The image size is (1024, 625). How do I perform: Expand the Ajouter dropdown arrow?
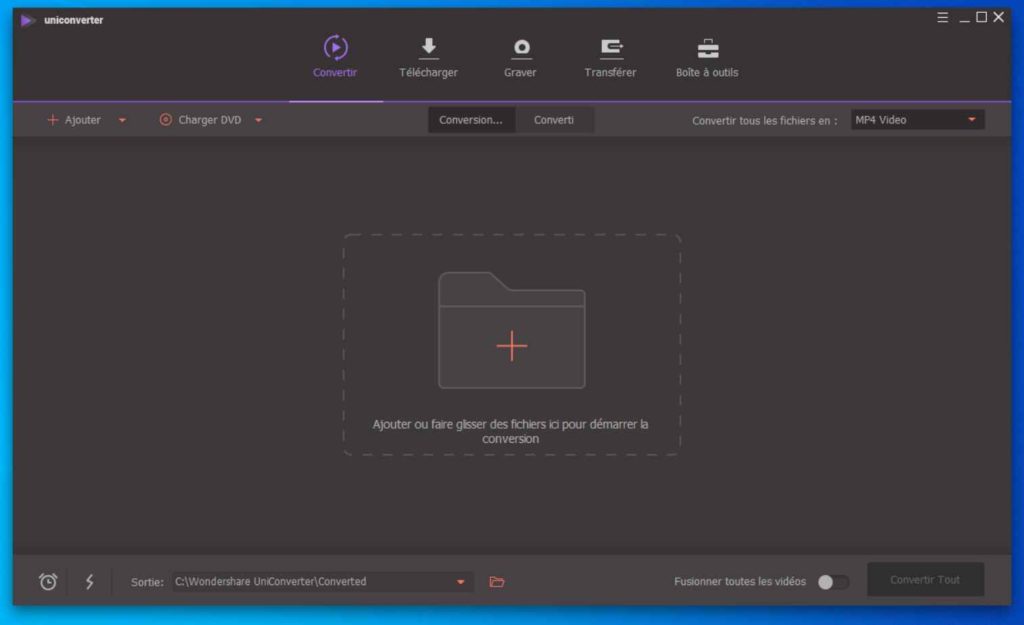(x=122, y=120)
